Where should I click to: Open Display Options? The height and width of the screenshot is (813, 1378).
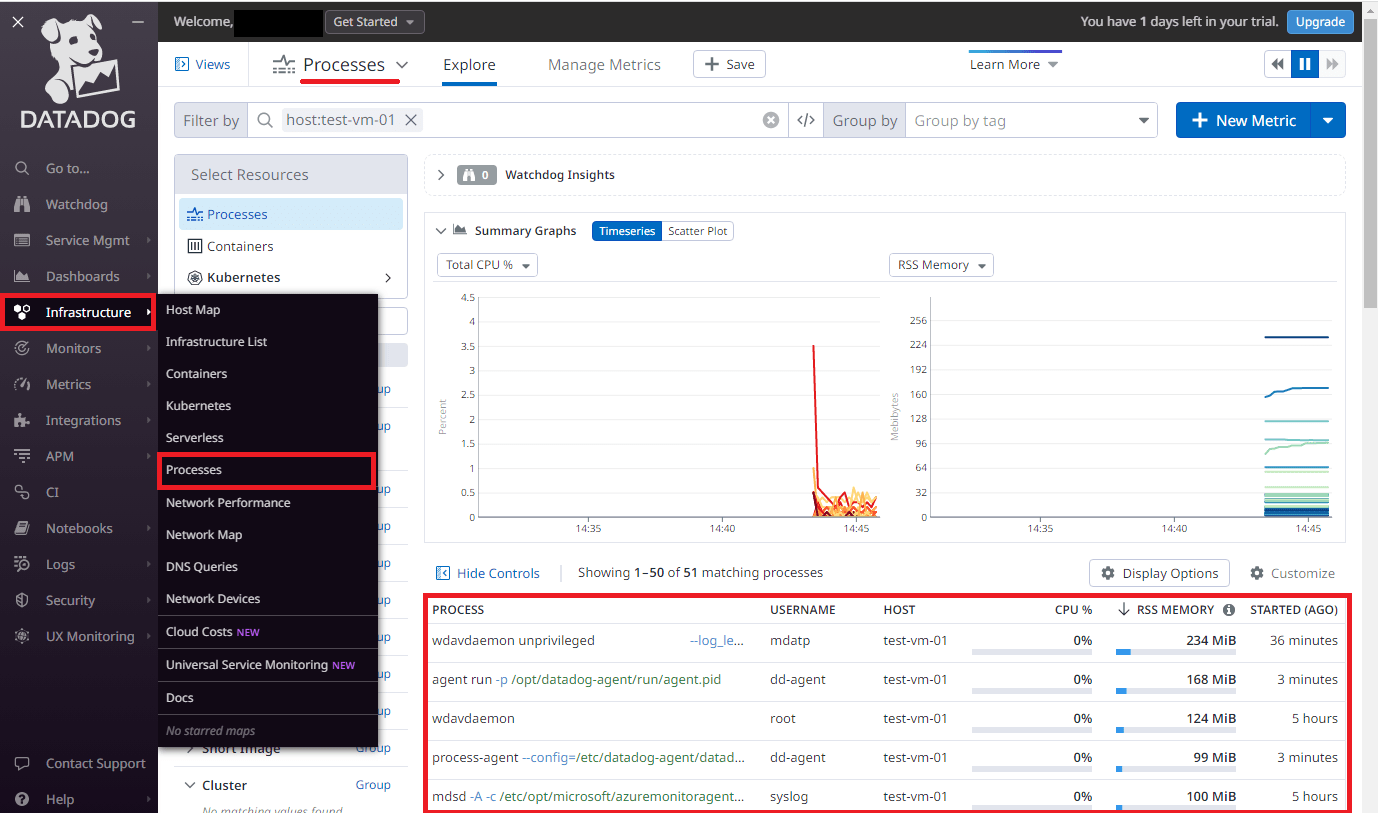[x=1159, y=573]
